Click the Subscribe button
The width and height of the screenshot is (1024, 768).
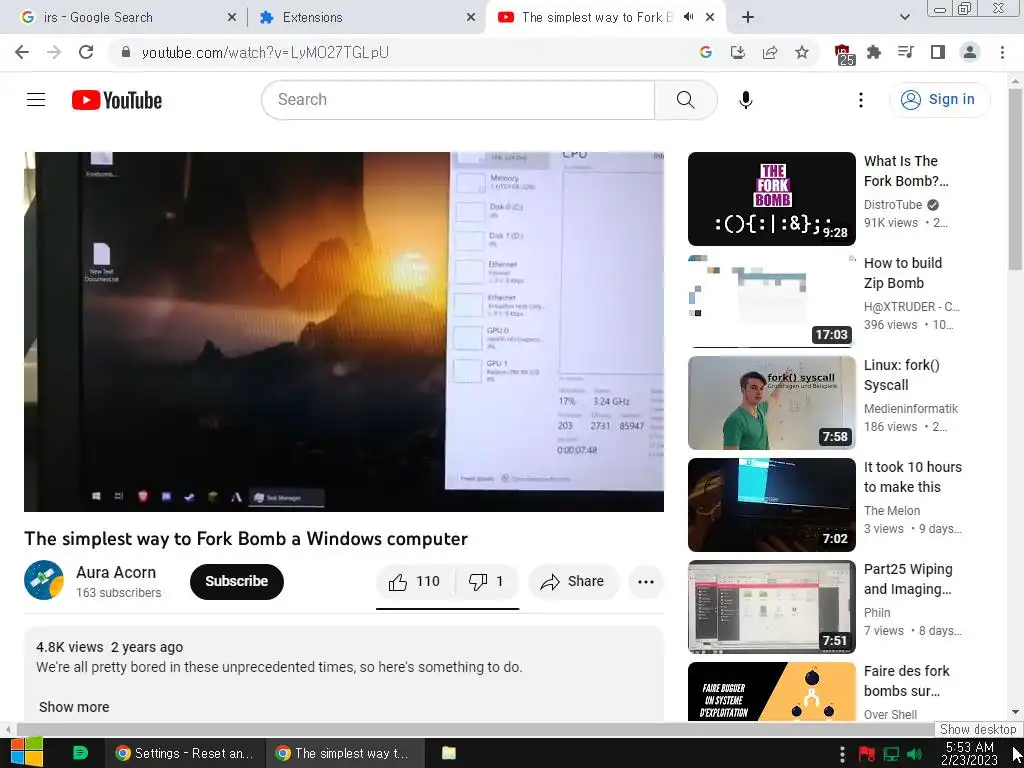click(236, 581)
